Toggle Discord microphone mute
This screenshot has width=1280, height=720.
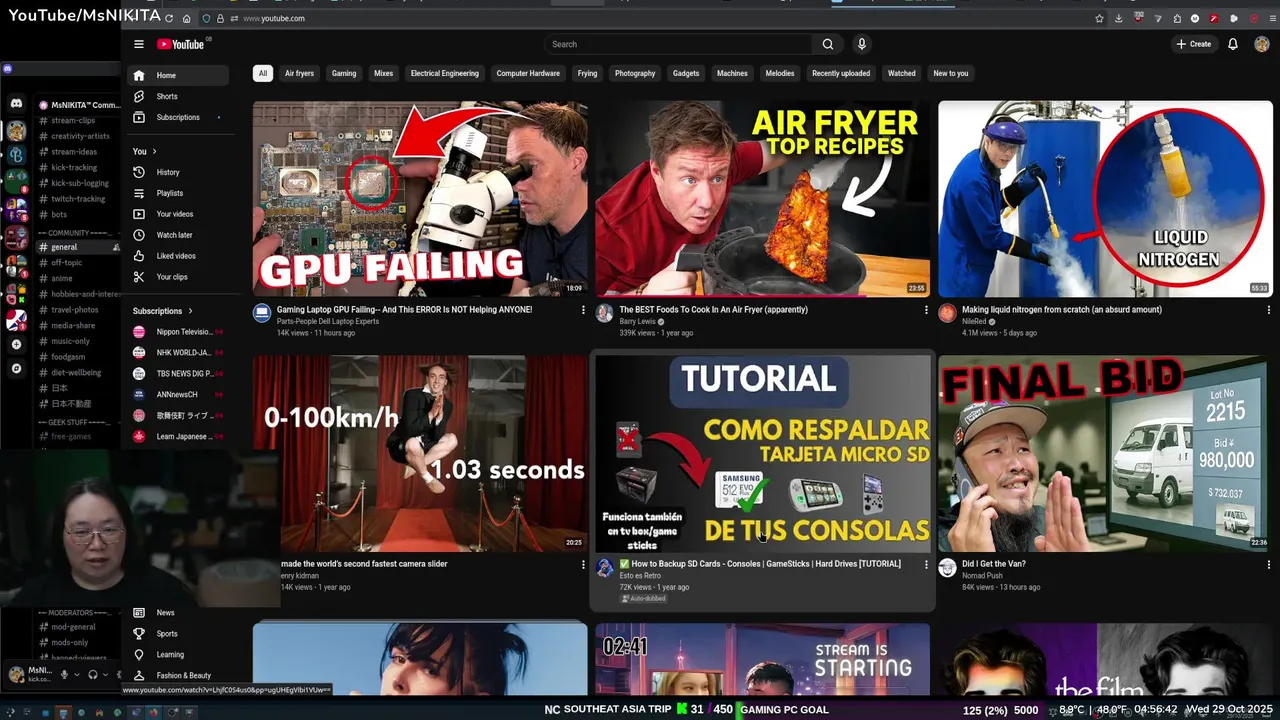64,674
